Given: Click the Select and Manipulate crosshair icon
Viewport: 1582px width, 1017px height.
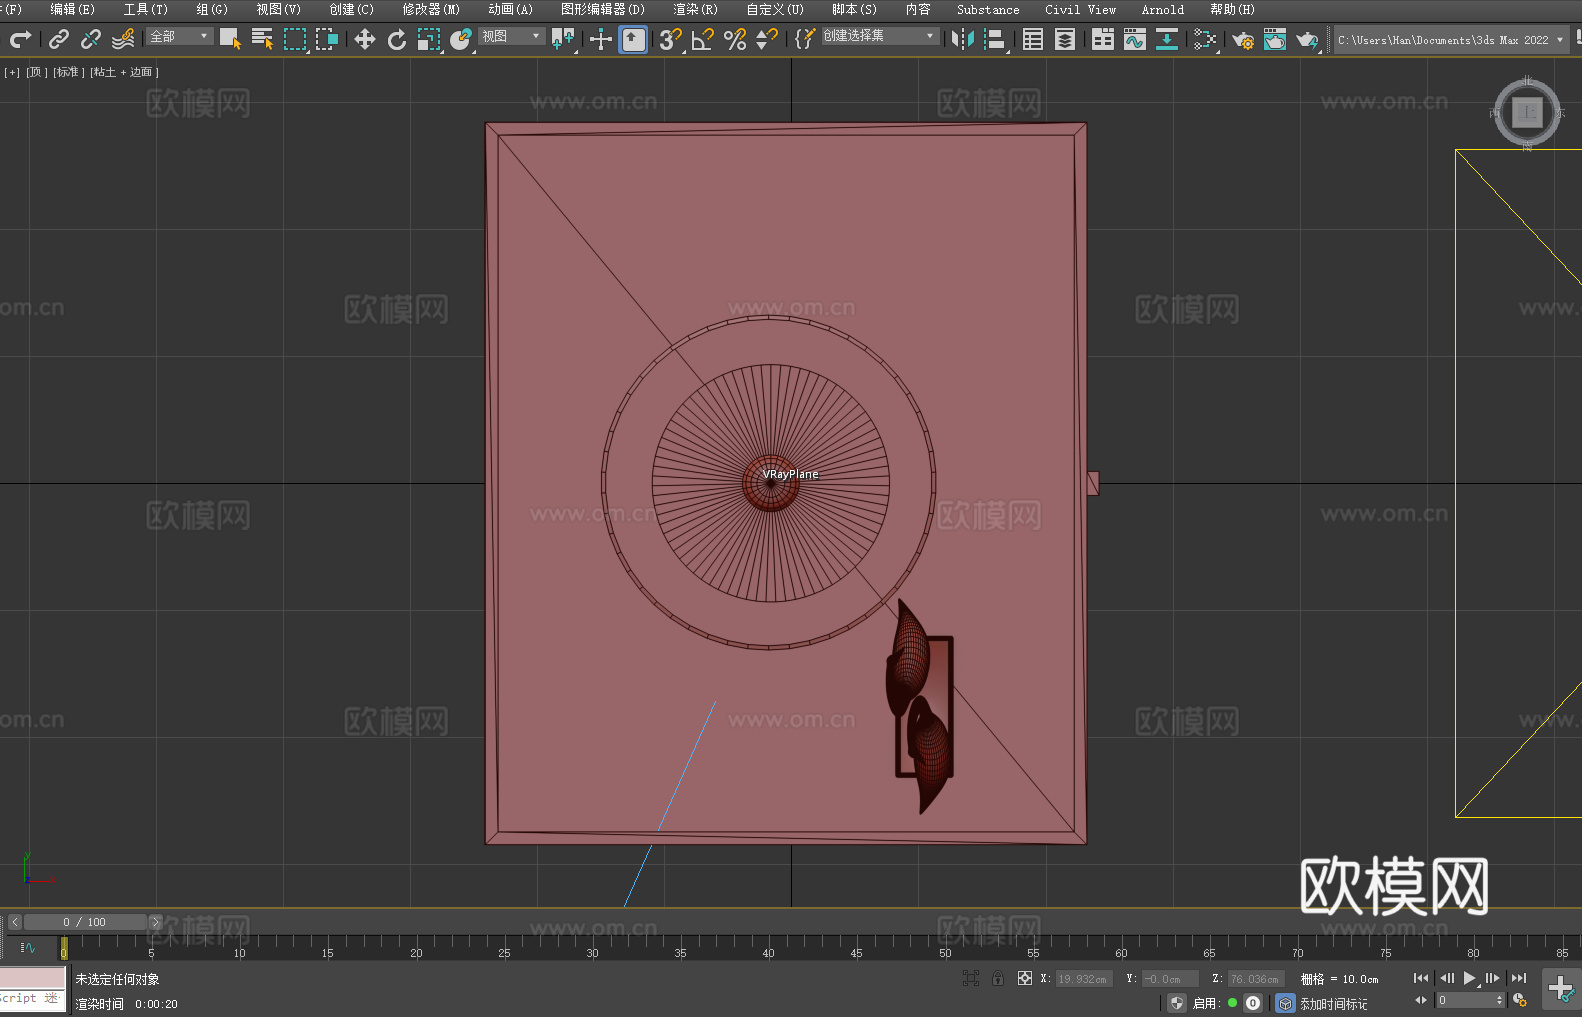Looking at the screenshot, I should pos(601,39).
